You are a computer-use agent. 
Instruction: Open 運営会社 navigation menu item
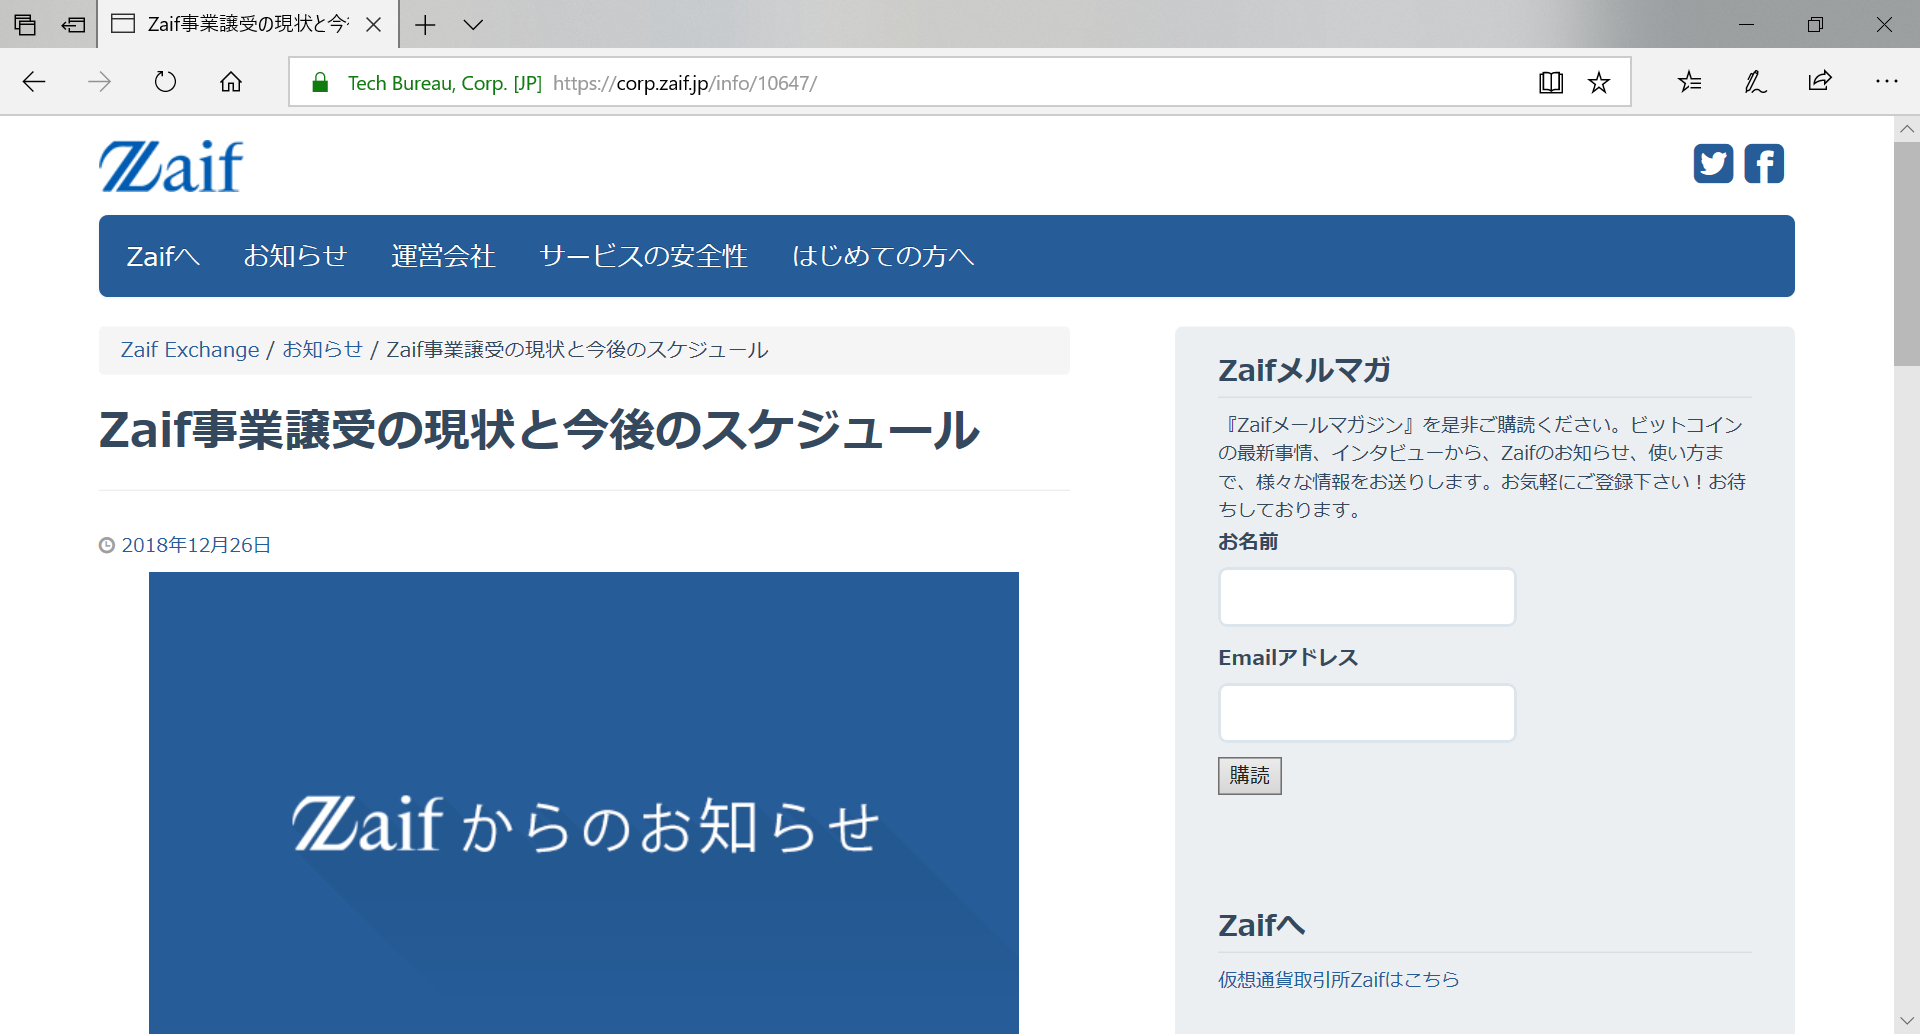pos(443,256)
